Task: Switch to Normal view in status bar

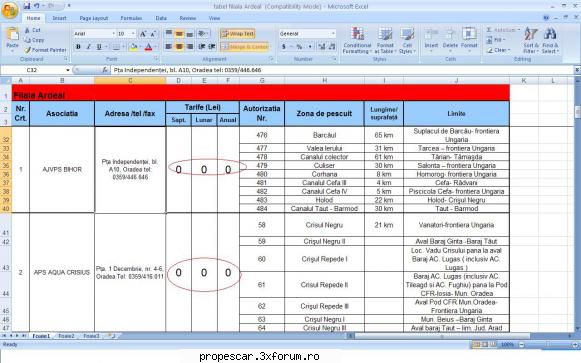Action: pyautogui.click(x=476, y=344)
